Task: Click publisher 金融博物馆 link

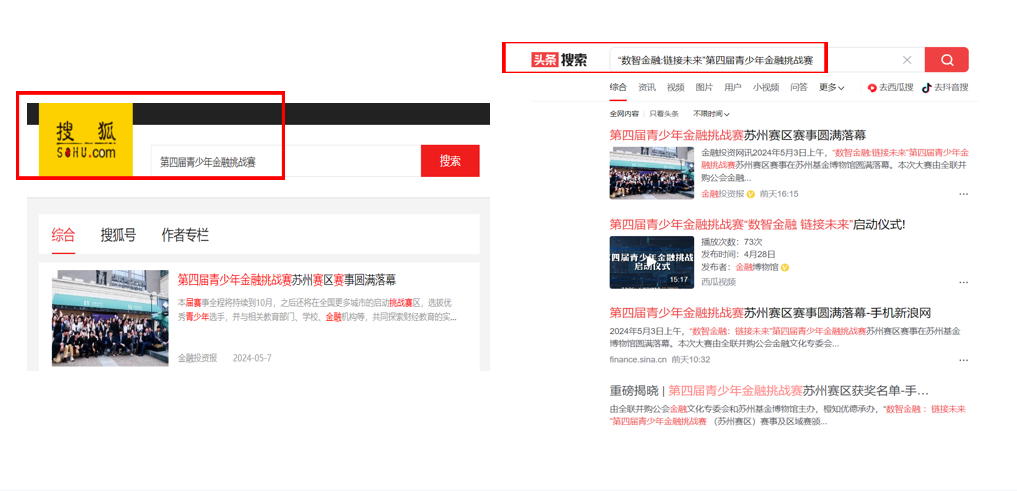Action: tap(757, 267)
